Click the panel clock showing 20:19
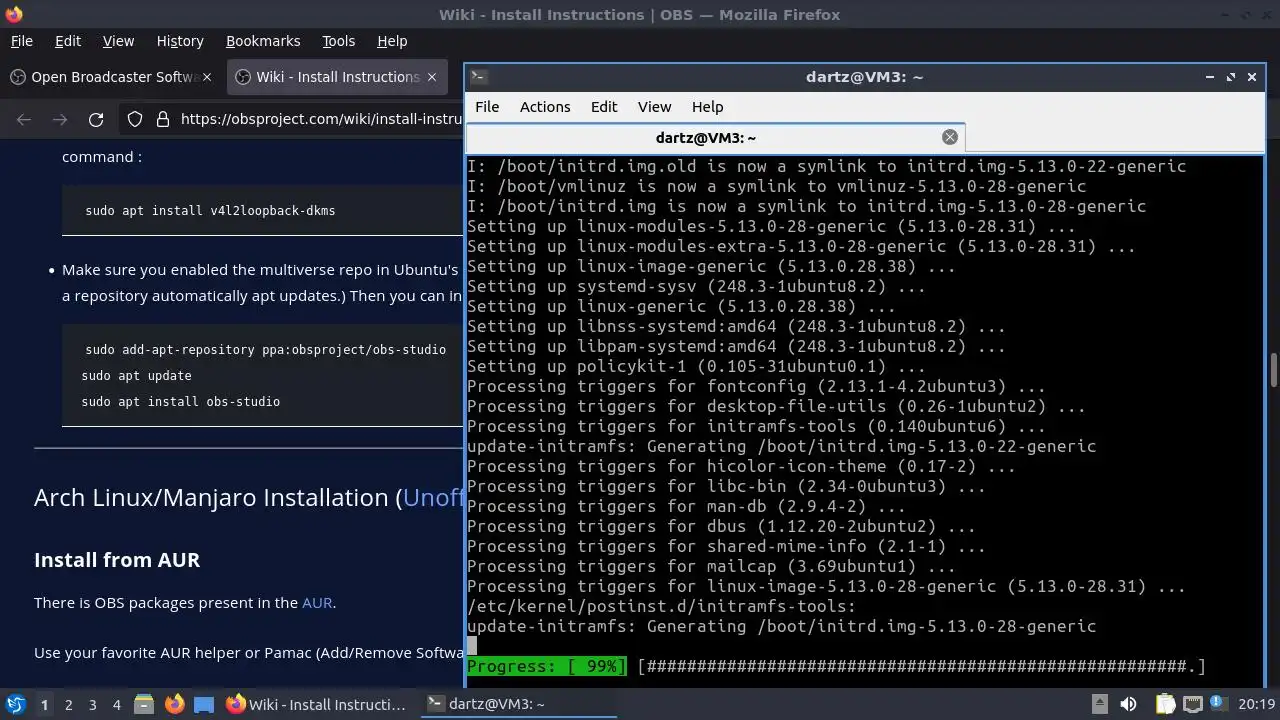1280x720 pixels. (1256, 704)
